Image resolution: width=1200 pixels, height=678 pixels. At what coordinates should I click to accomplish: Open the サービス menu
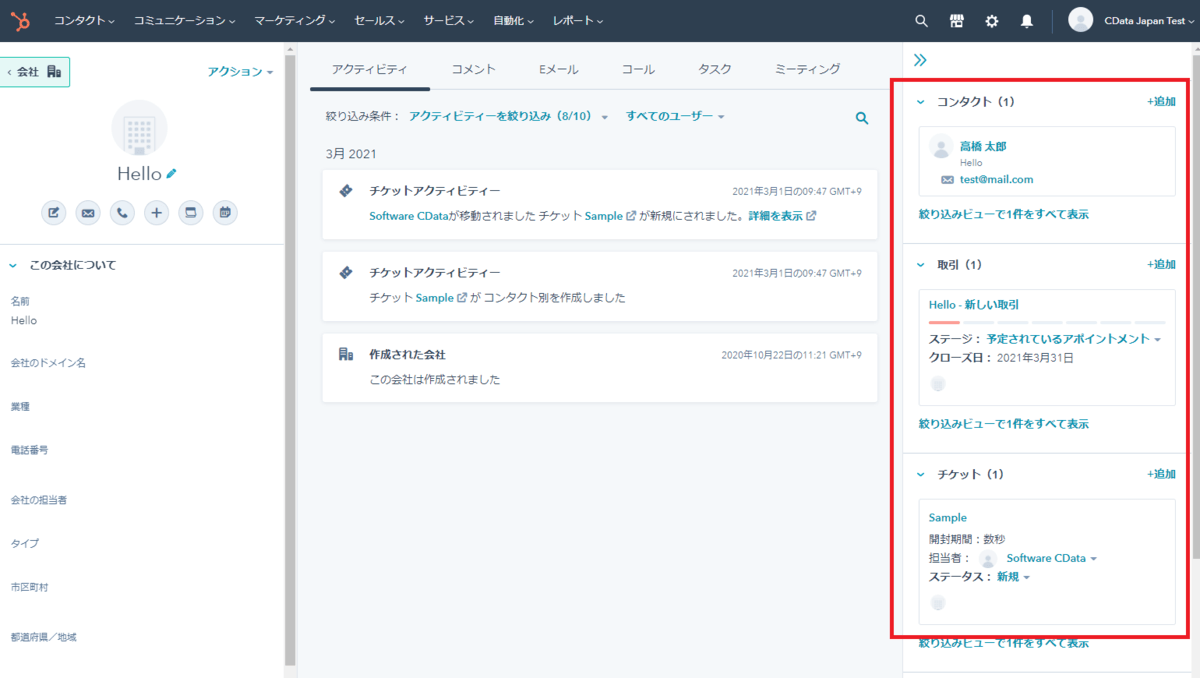(449, 20)
